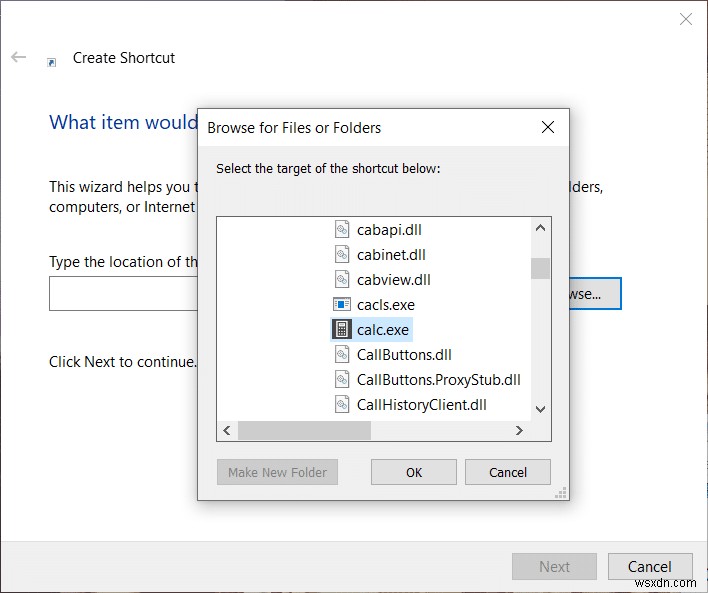This screenshot has height=593, width=708.
Task: Cancel the Create Shortcut wizard
Action: (649, 567)
